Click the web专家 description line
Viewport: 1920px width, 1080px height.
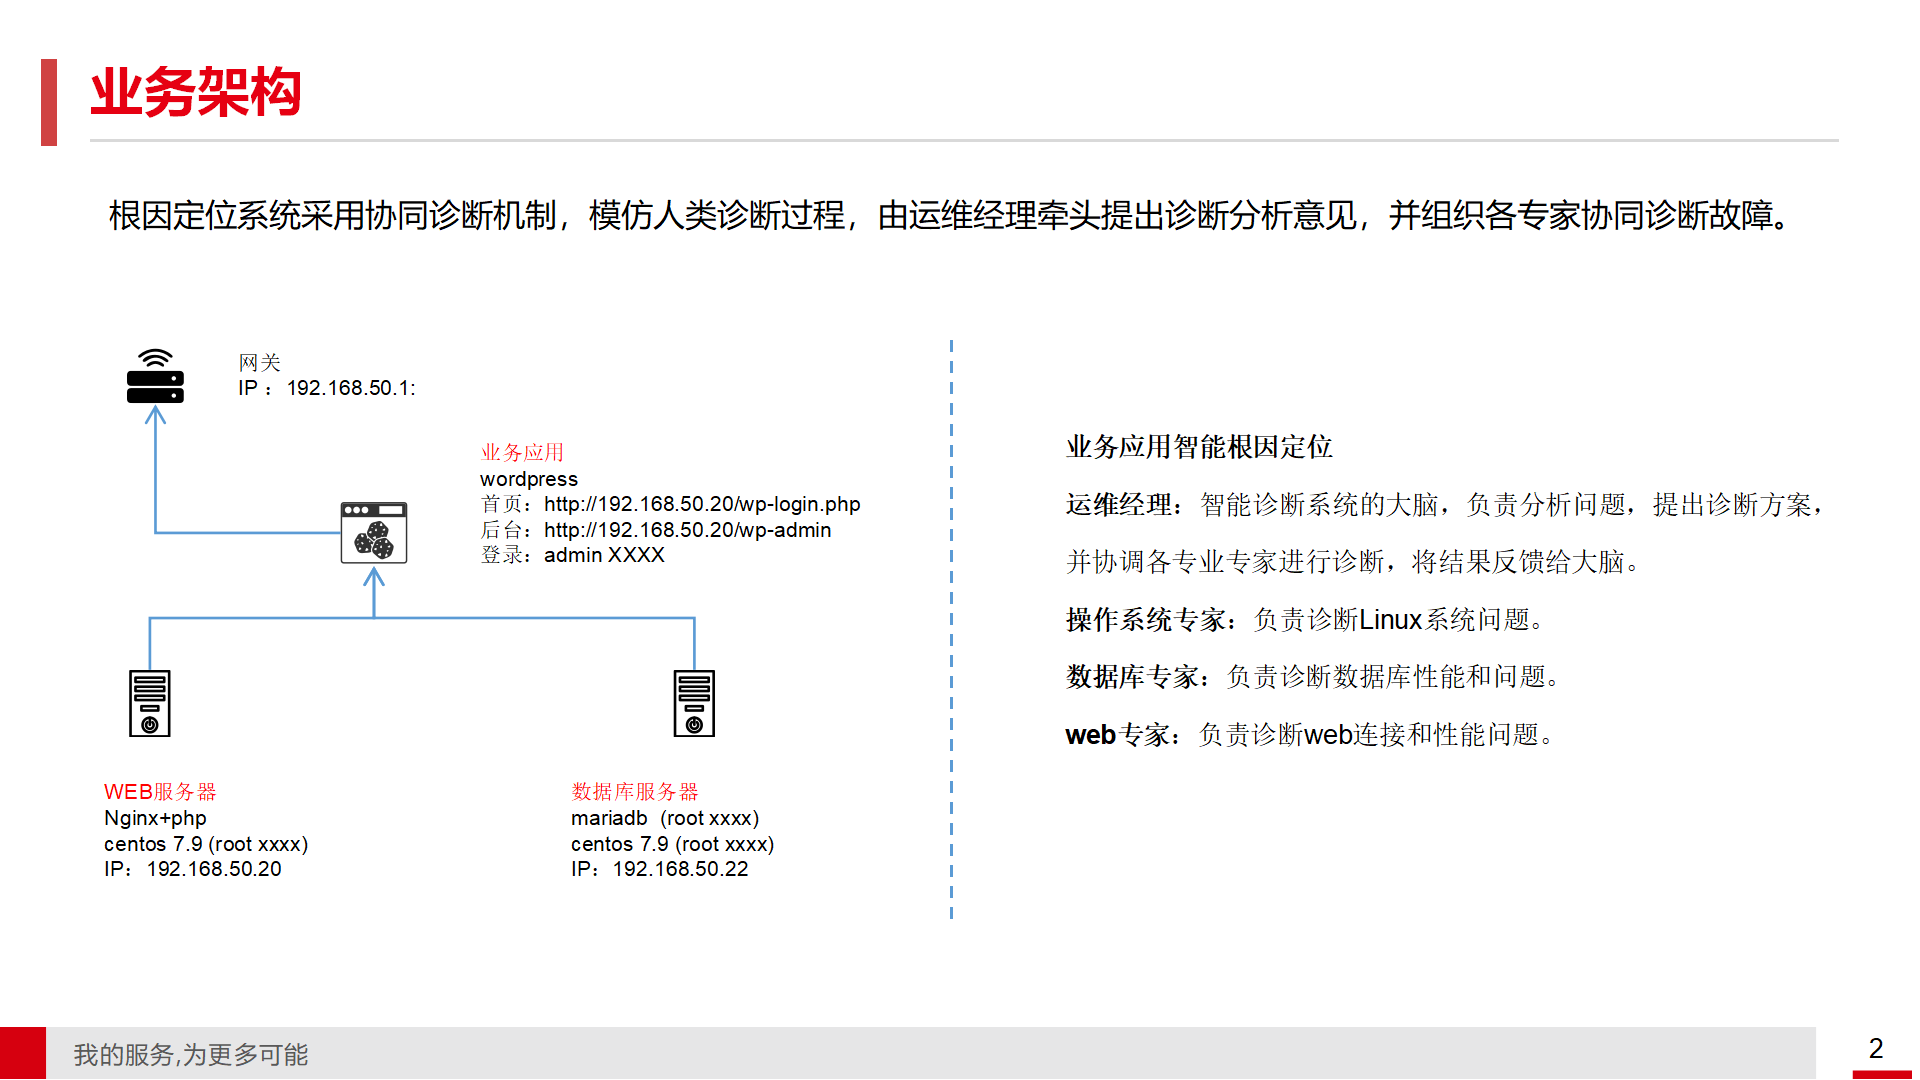tap(1310, 735)
